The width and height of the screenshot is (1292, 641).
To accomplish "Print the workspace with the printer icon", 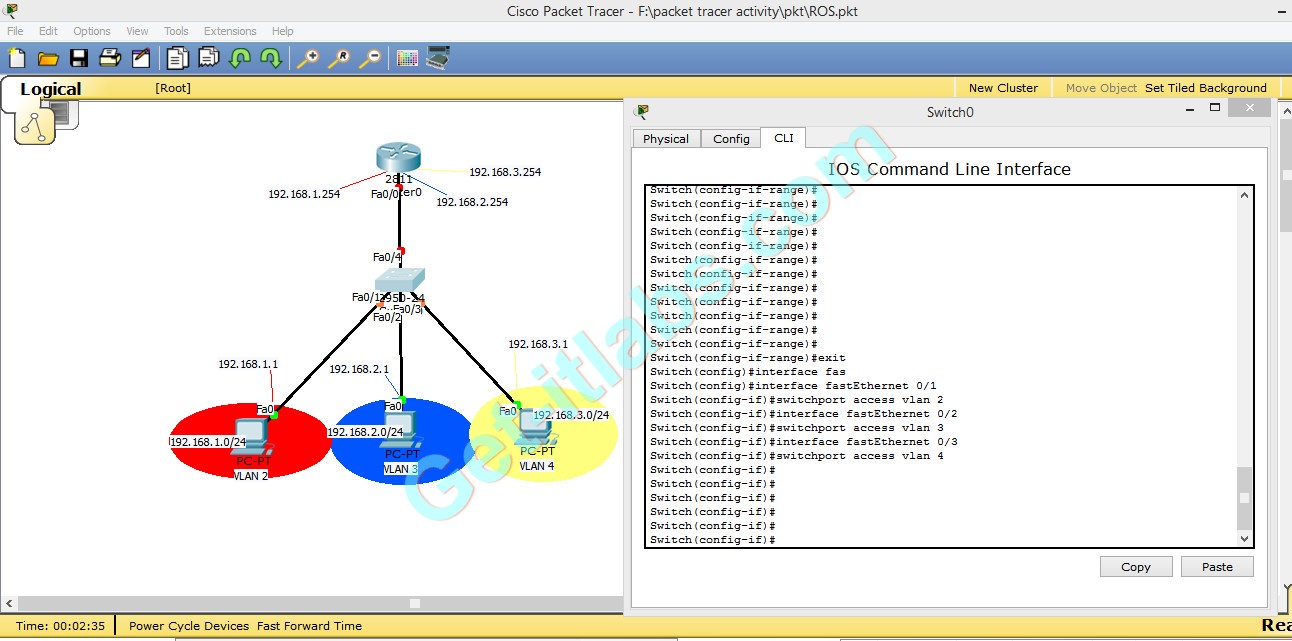I will [110, 58].
